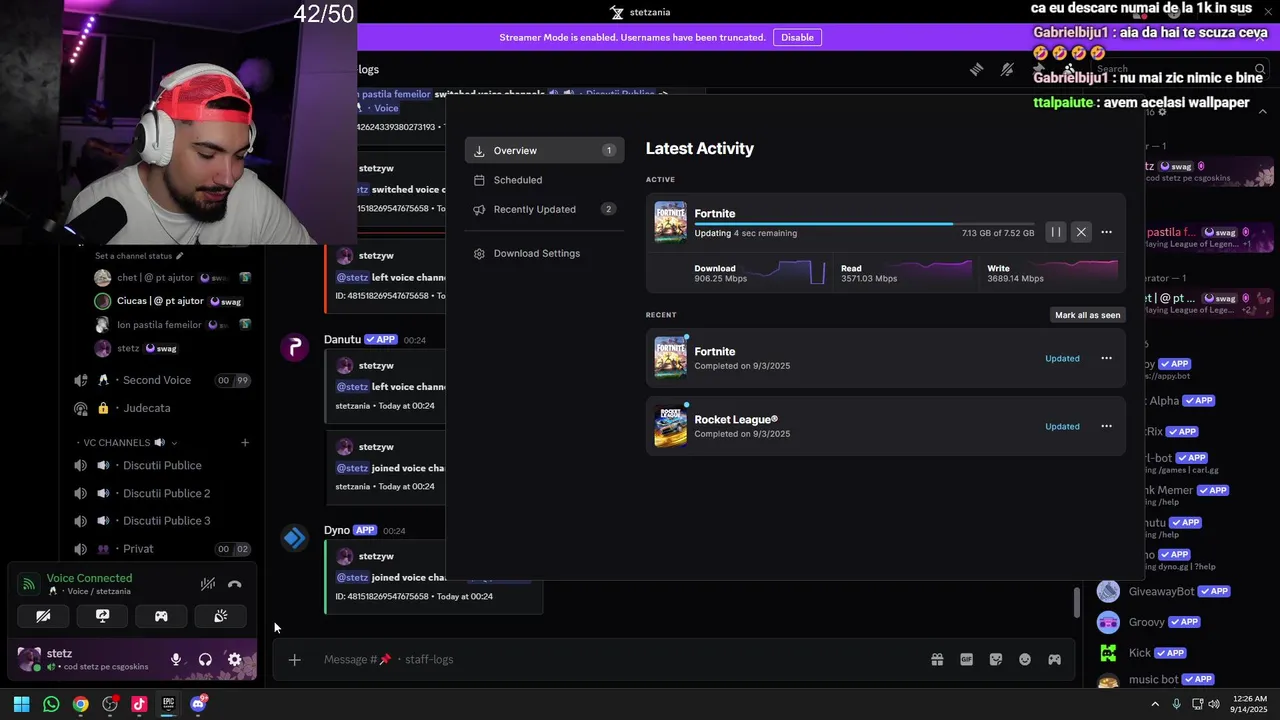The image size is (1280, 720).
Task: Open TikTok app from taskbar
Action: click(139, 704)
